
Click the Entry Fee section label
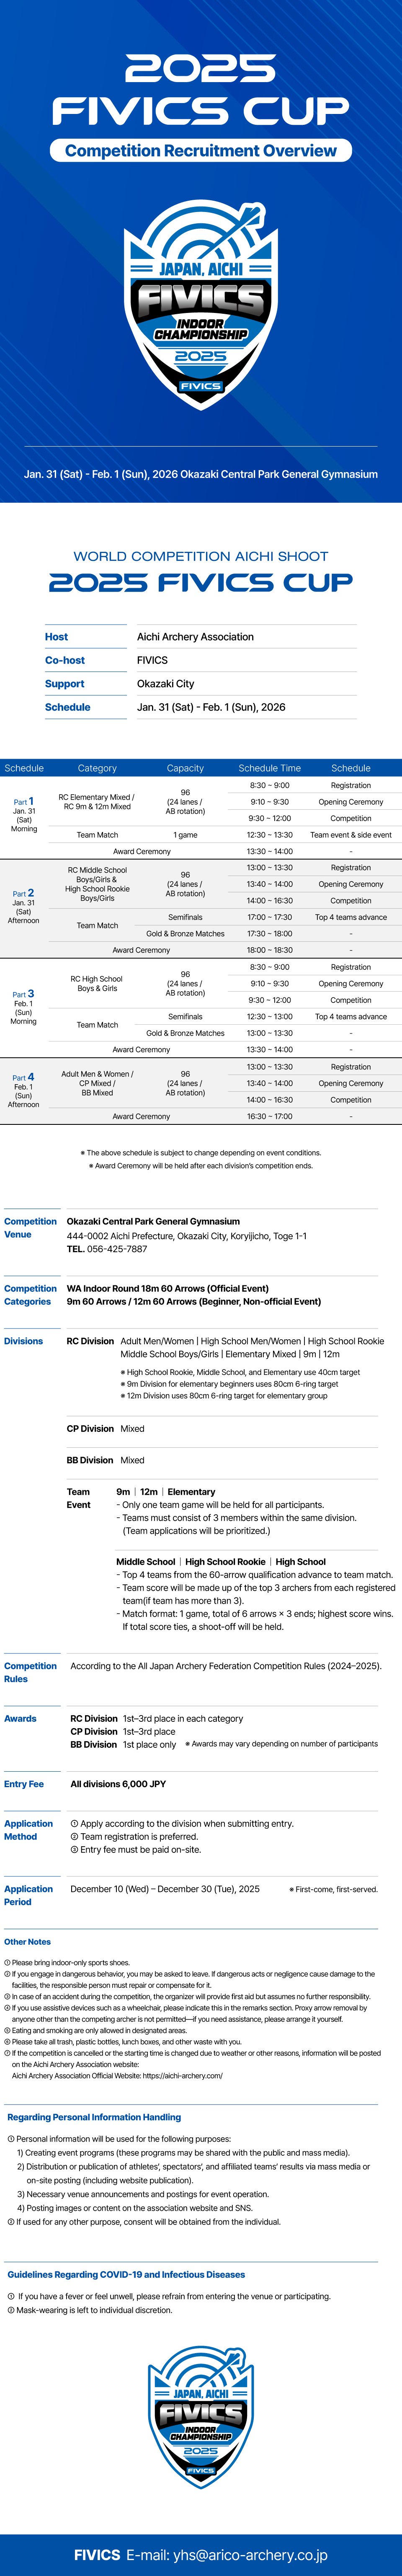click(24, 1784)
